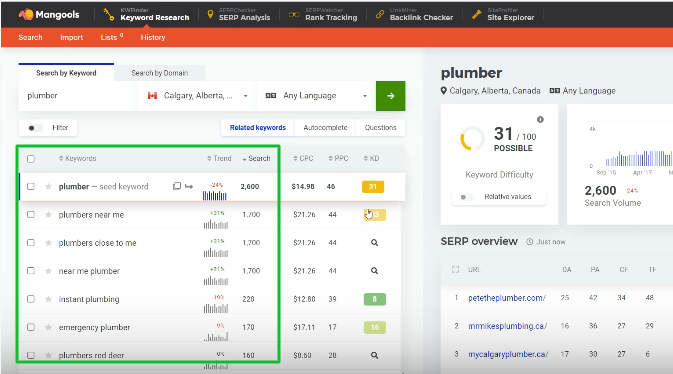Check the emergency plumber checkbox

coord(31,327)
